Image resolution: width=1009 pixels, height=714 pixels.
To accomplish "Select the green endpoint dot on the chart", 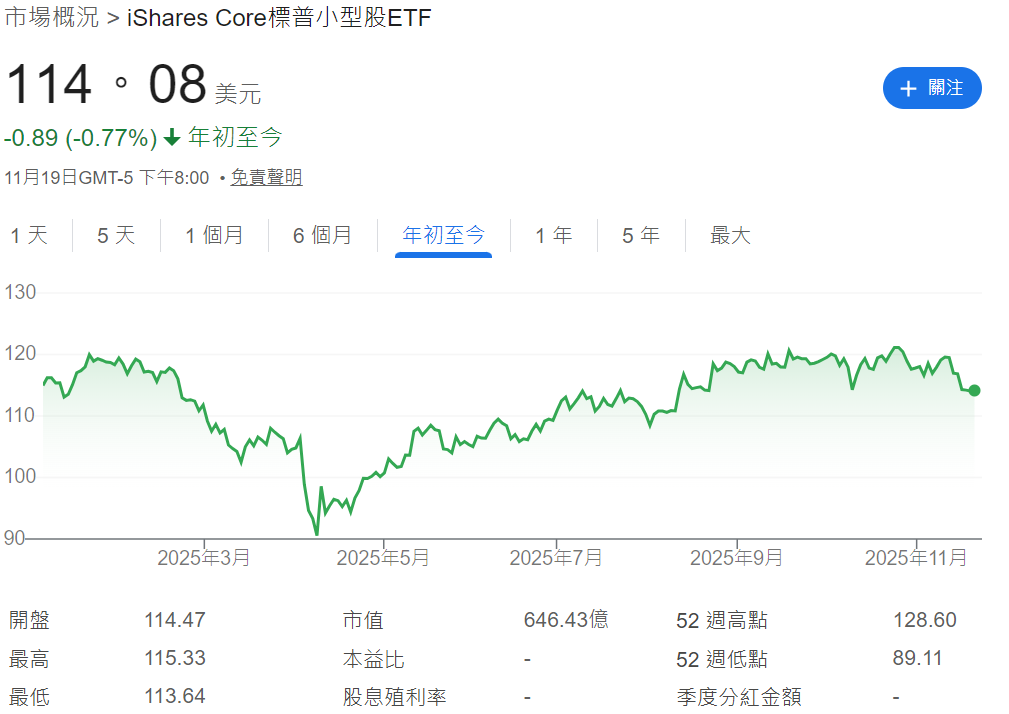I will click(973, 391).
